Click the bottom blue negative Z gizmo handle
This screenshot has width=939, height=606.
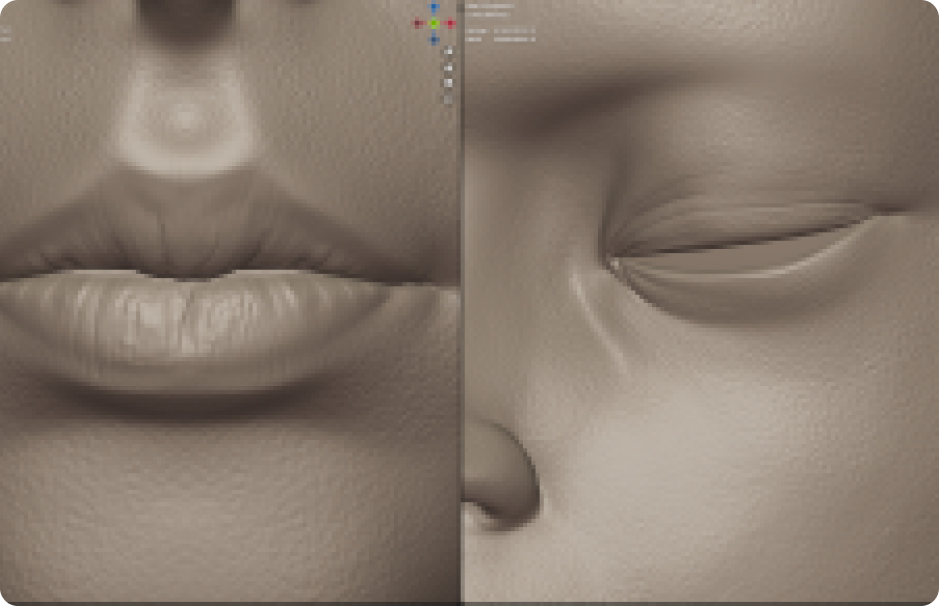pyautogui.click(x=434, y=40)
